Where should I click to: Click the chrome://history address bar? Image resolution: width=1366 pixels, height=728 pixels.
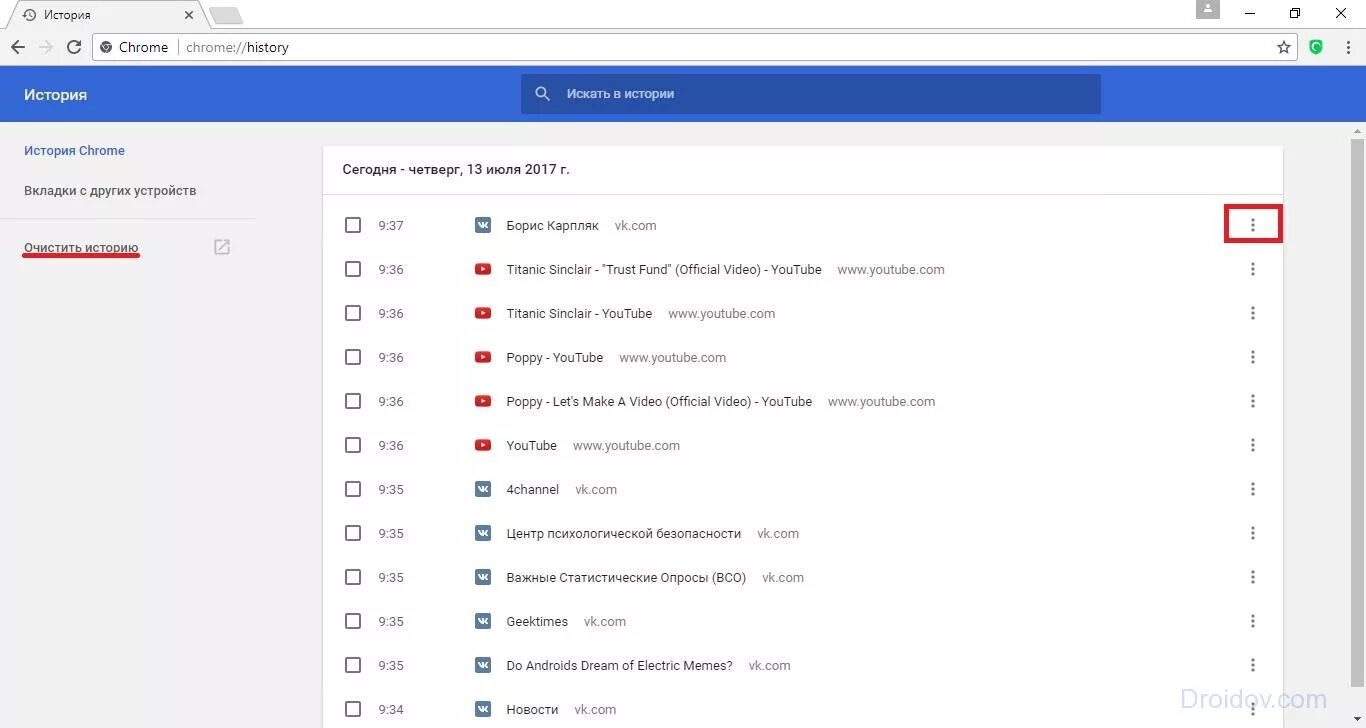695,47
